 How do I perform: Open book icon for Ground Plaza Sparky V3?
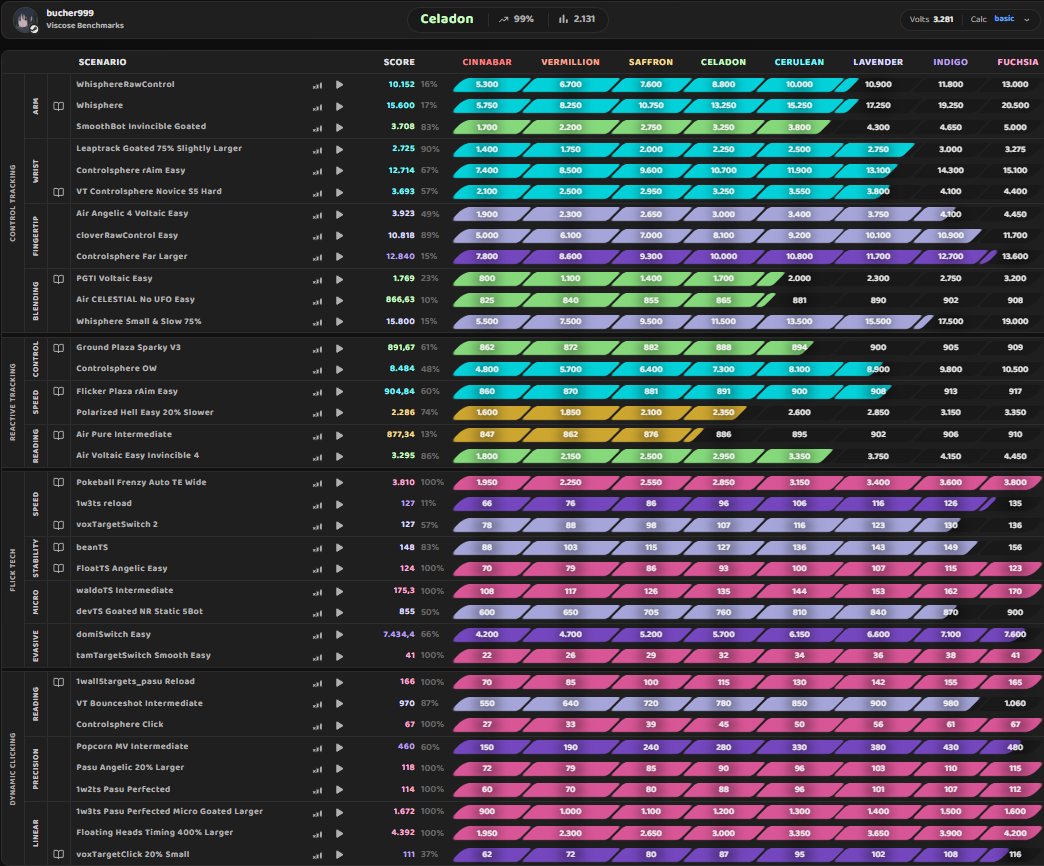click(x=59, y=347)
